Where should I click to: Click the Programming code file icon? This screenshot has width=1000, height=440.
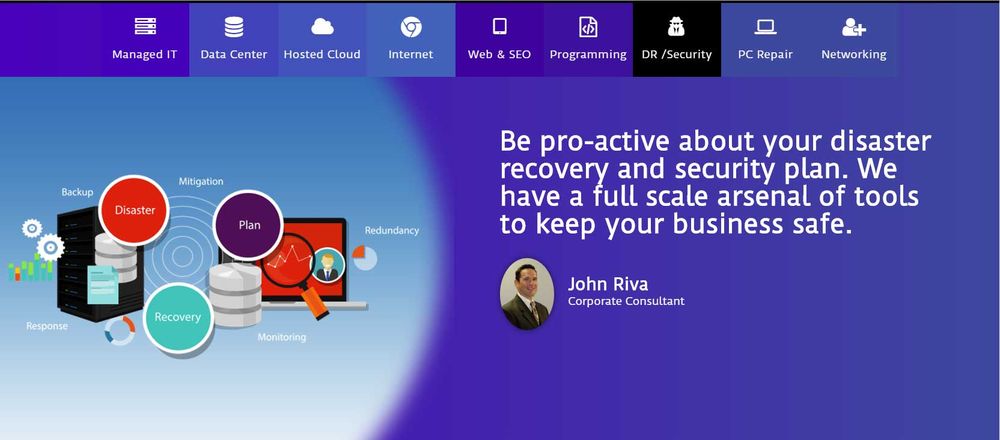pyautogui.click(x=588, y=27)
